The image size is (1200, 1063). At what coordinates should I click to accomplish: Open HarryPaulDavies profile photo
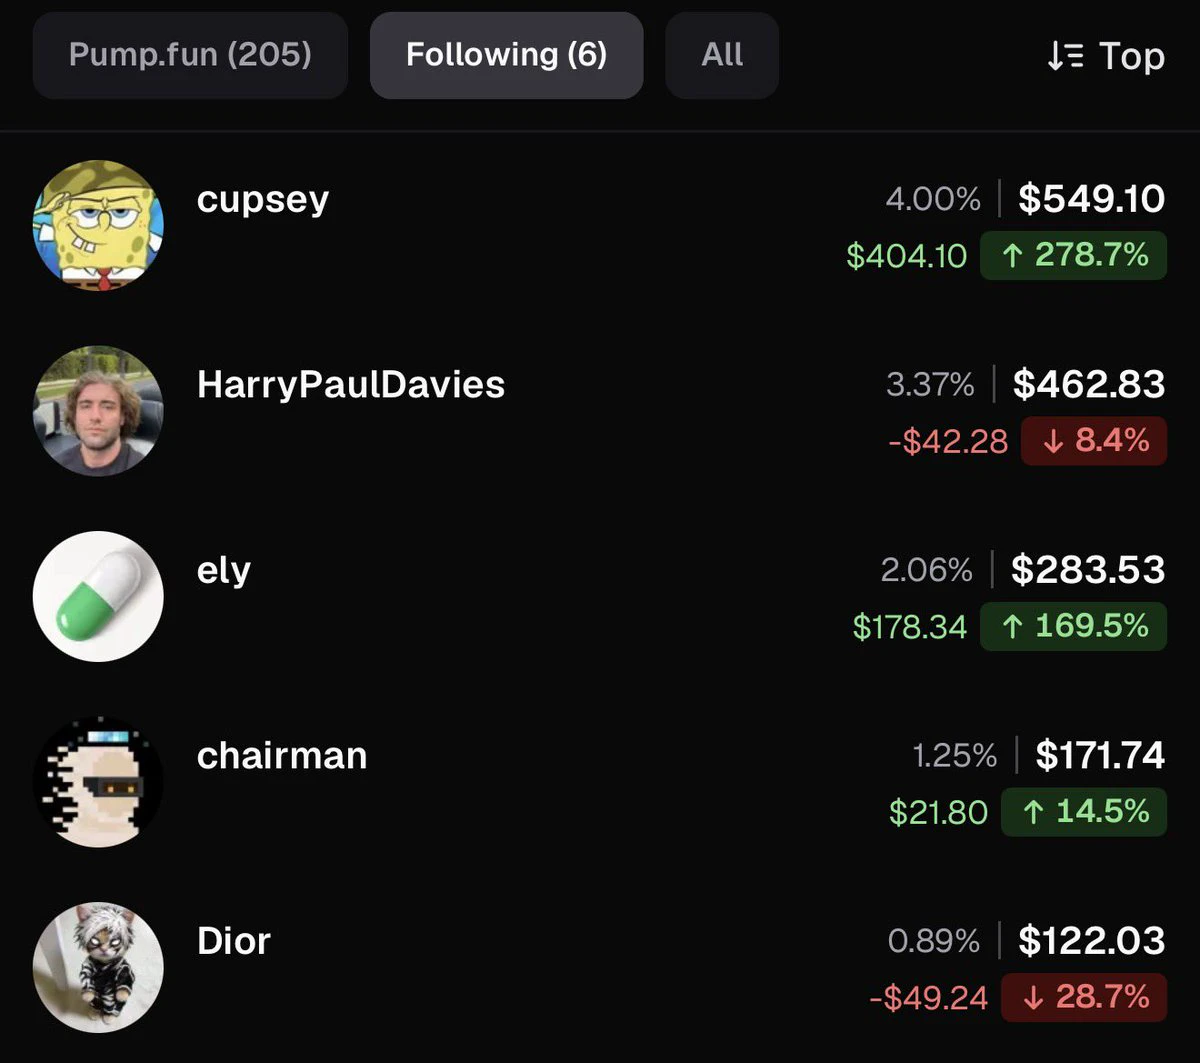(x=98, y=411)
